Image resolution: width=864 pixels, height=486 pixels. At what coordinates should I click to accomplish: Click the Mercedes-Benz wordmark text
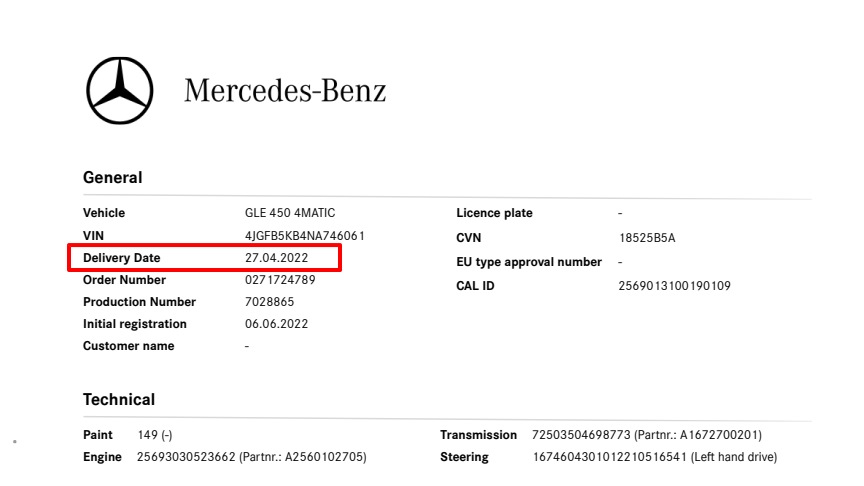285,90
